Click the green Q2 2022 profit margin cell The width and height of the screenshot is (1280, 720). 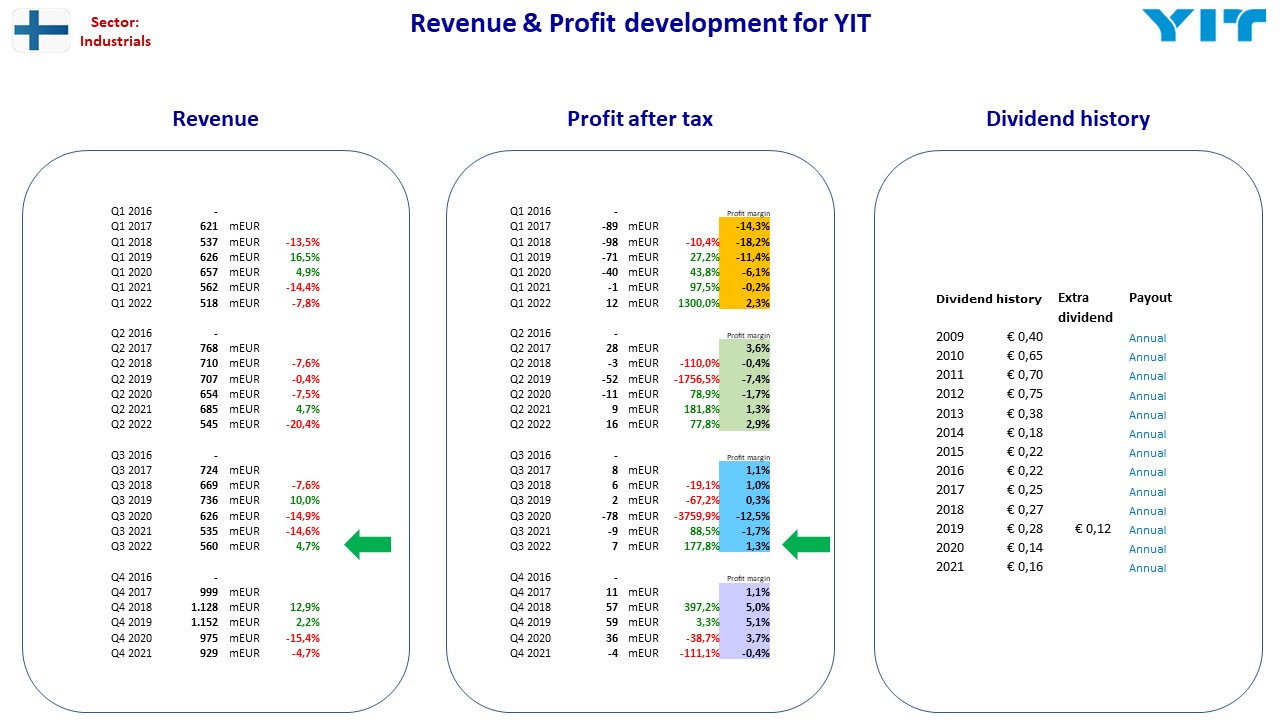[745, 424]
